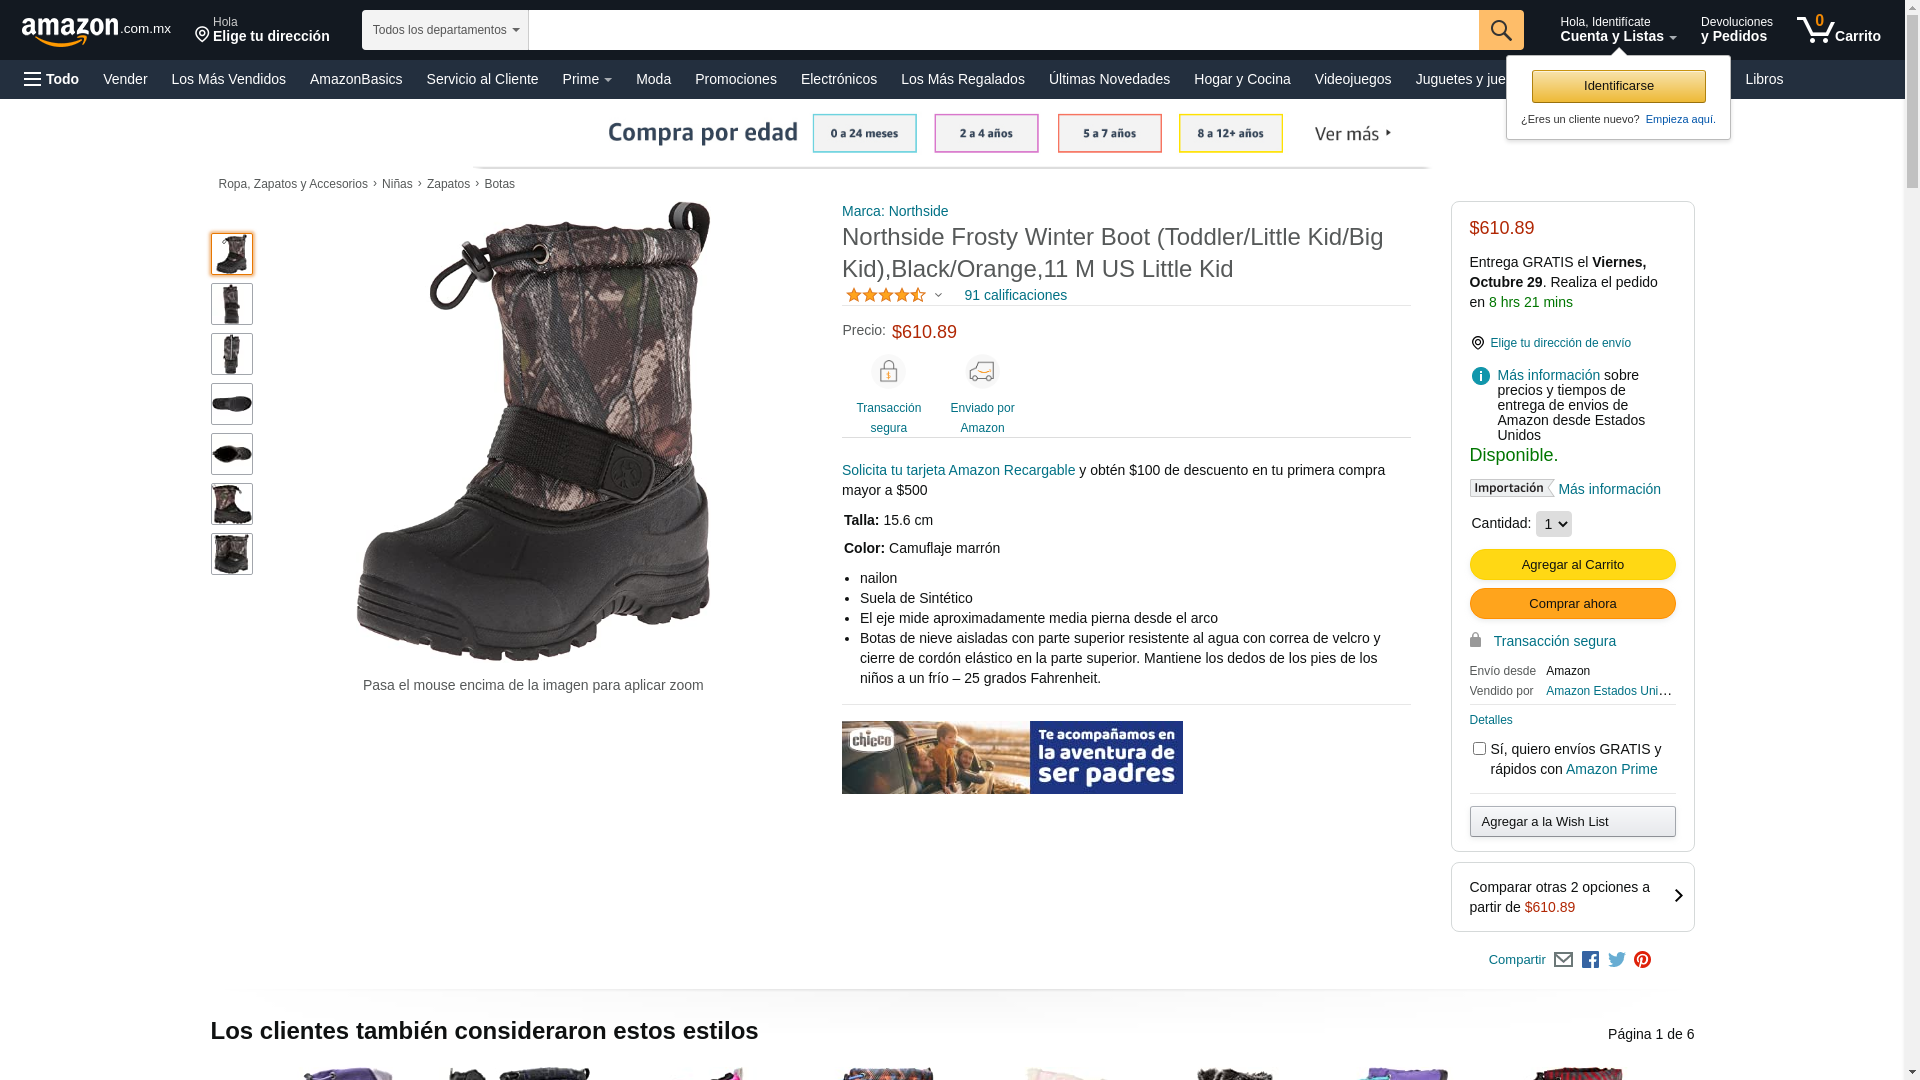Expand star rating breakdown arrow
This screenshot has height=1080, width=1920.
pyautogui.click(x=938, y=296)
